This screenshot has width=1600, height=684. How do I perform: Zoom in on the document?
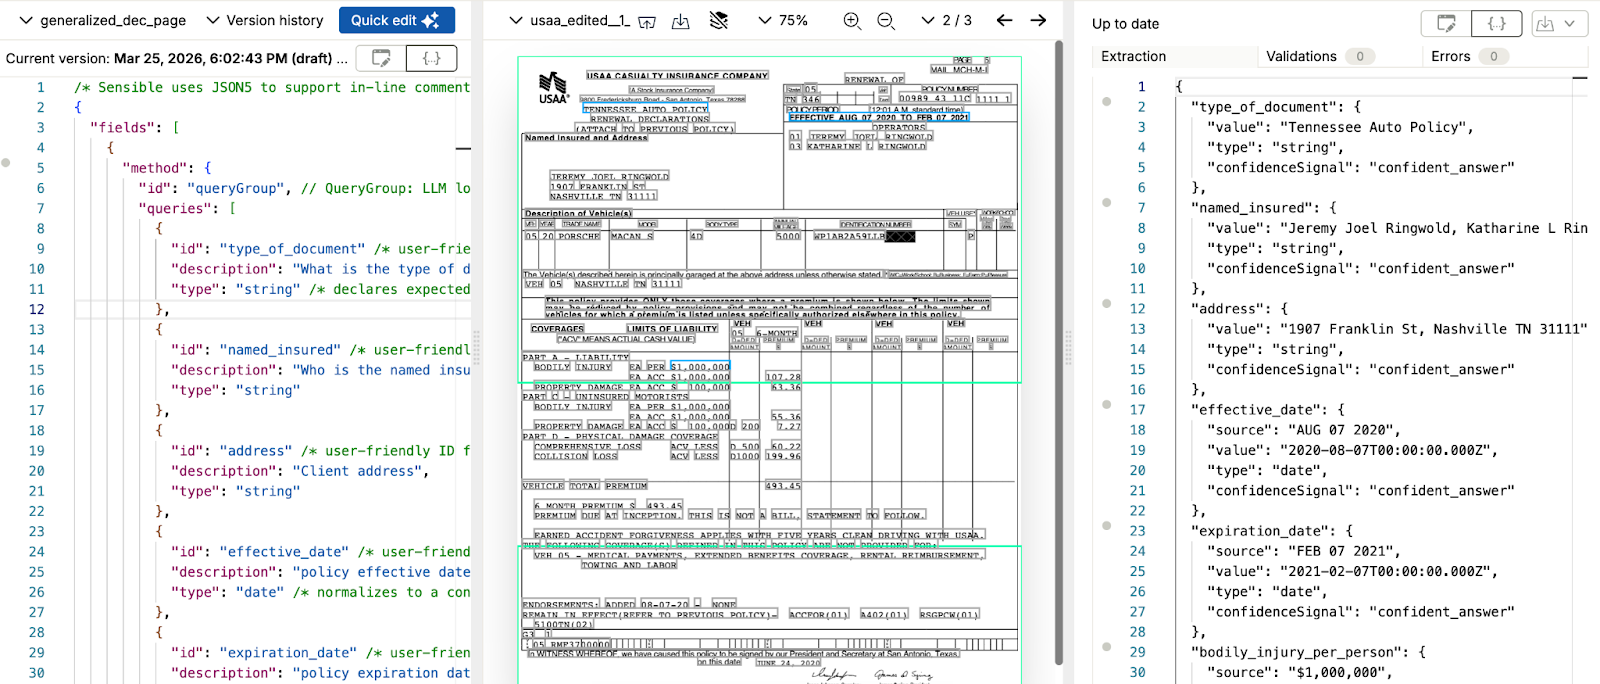[852, 20]
